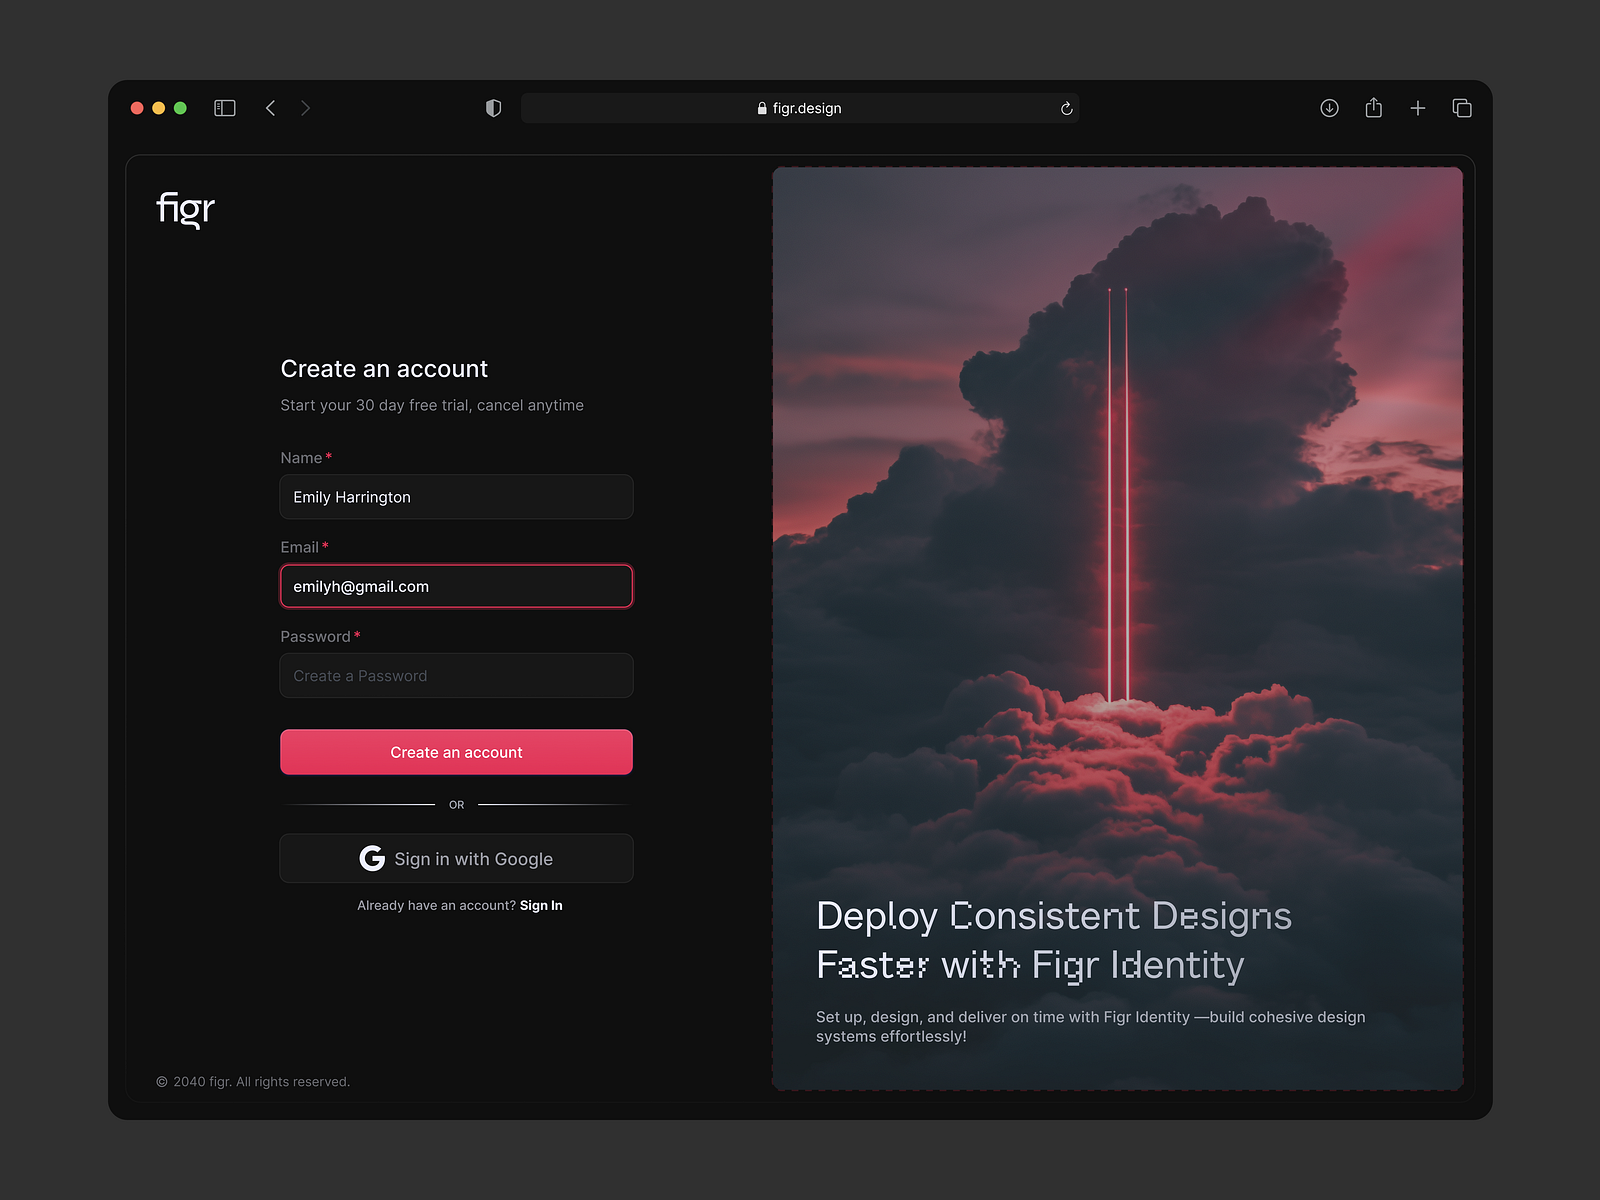Open a new tab with the plus icon
This screenshot has width=1600, height=1200.
(x=1417, y=107)
